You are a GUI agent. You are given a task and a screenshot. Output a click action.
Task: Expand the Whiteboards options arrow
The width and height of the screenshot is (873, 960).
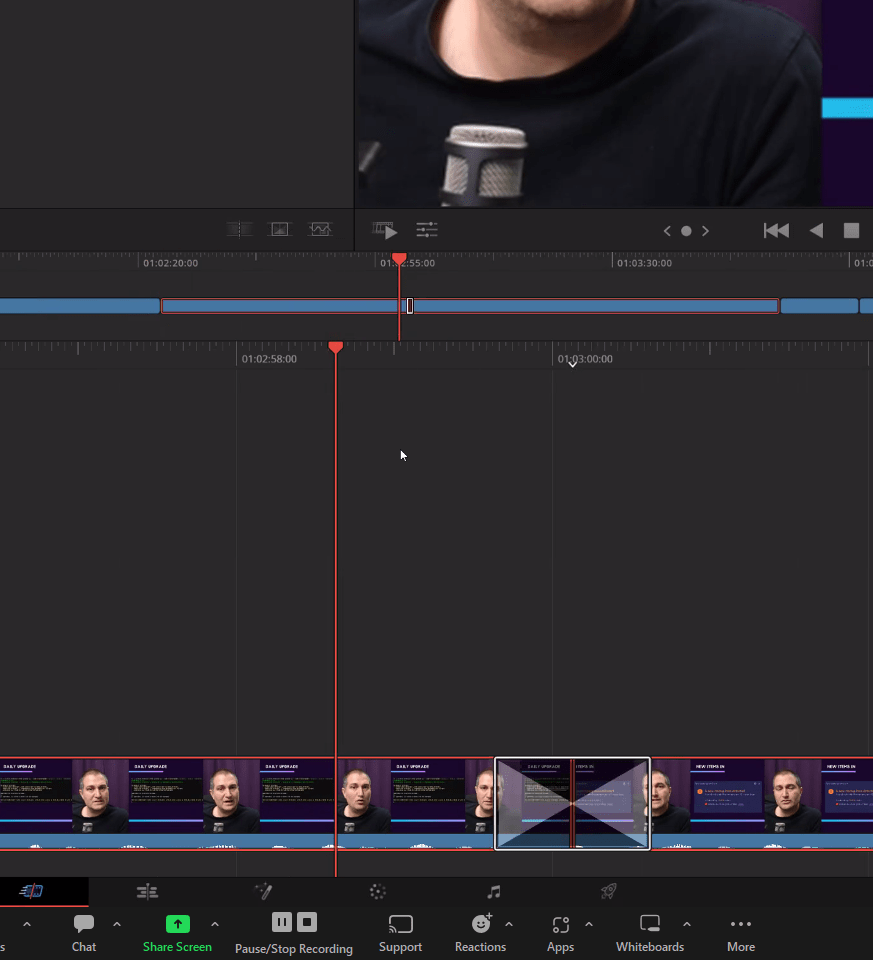pyautogui.click(x=687, y=924)
